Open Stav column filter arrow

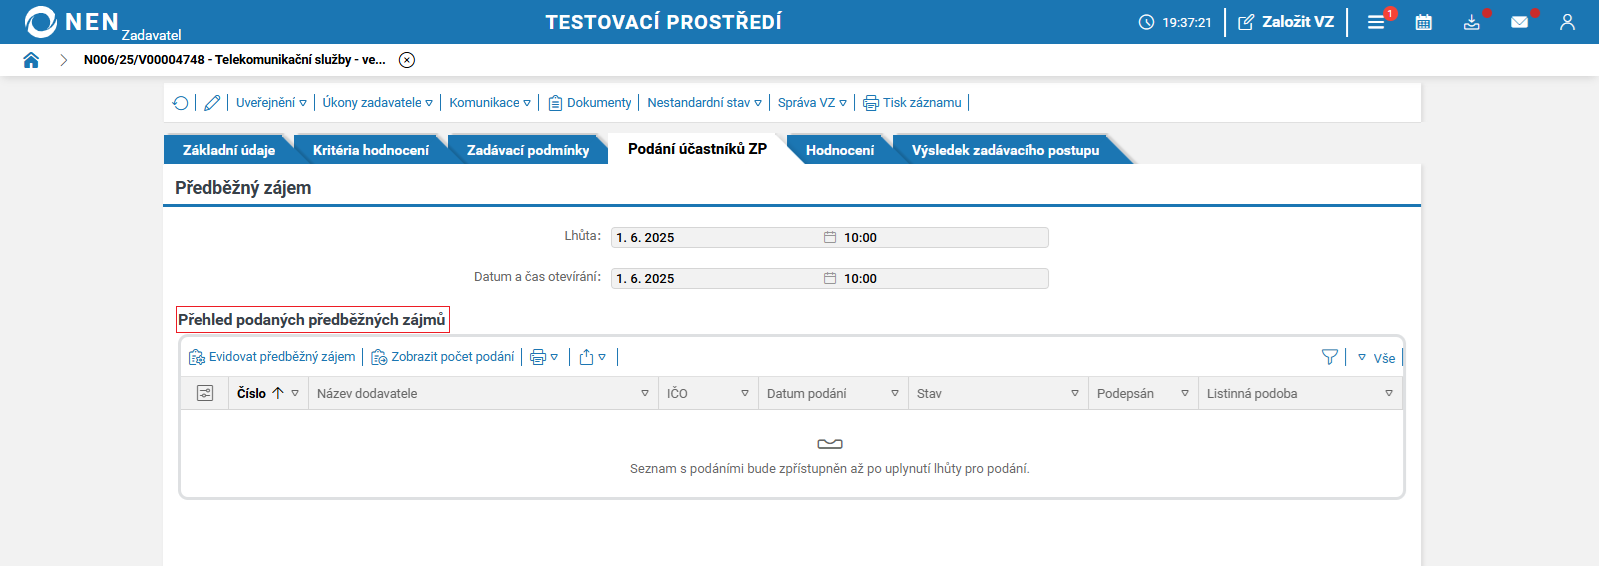(1075, 394)
